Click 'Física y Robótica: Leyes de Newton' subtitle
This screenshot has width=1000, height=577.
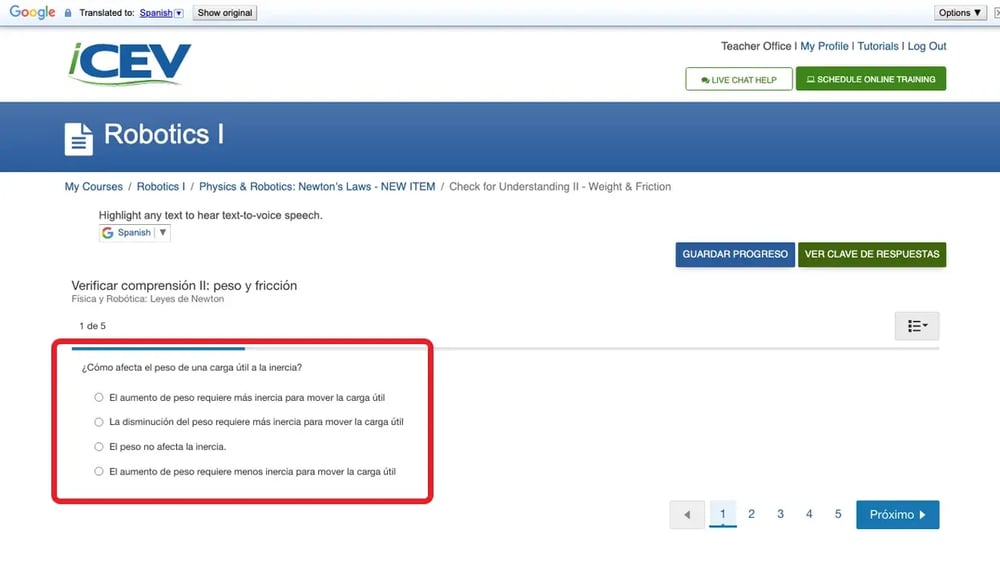(x=147, y=299)
